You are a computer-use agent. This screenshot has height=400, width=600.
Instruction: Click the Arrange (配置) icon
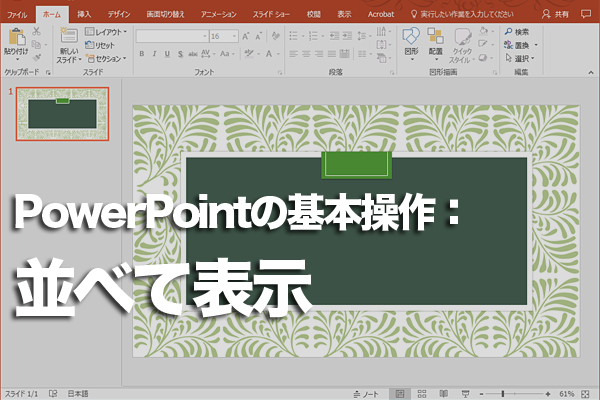coord(435,36)
